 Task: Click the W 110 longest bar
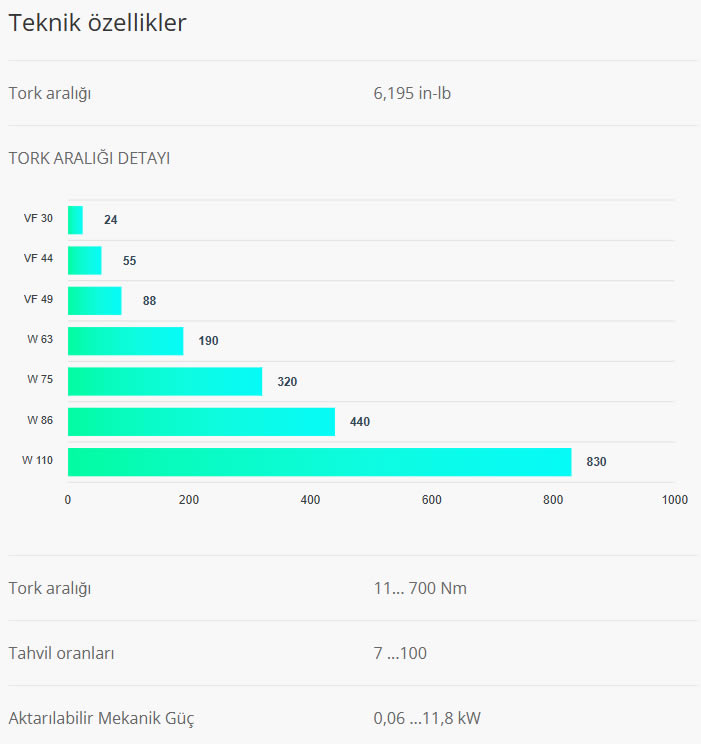tap(319, 462)
